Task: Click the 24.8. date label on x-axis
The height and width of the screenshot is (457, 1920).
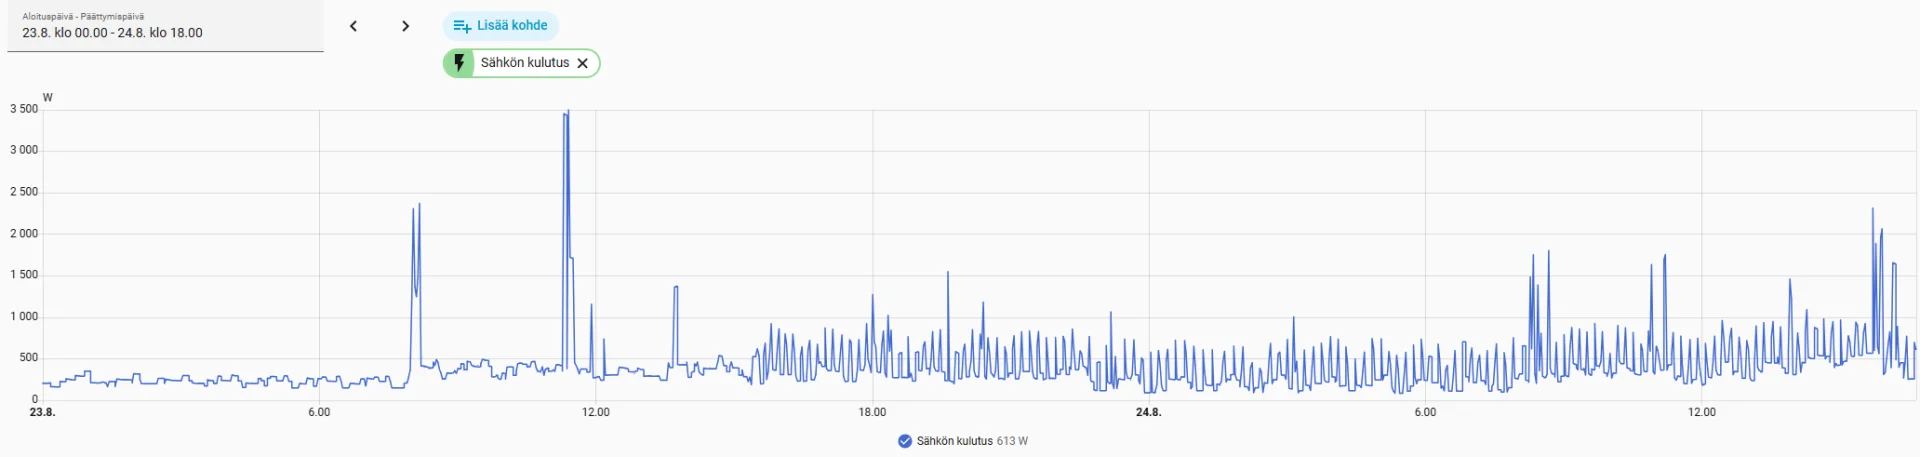Action: pos(1148,412)
